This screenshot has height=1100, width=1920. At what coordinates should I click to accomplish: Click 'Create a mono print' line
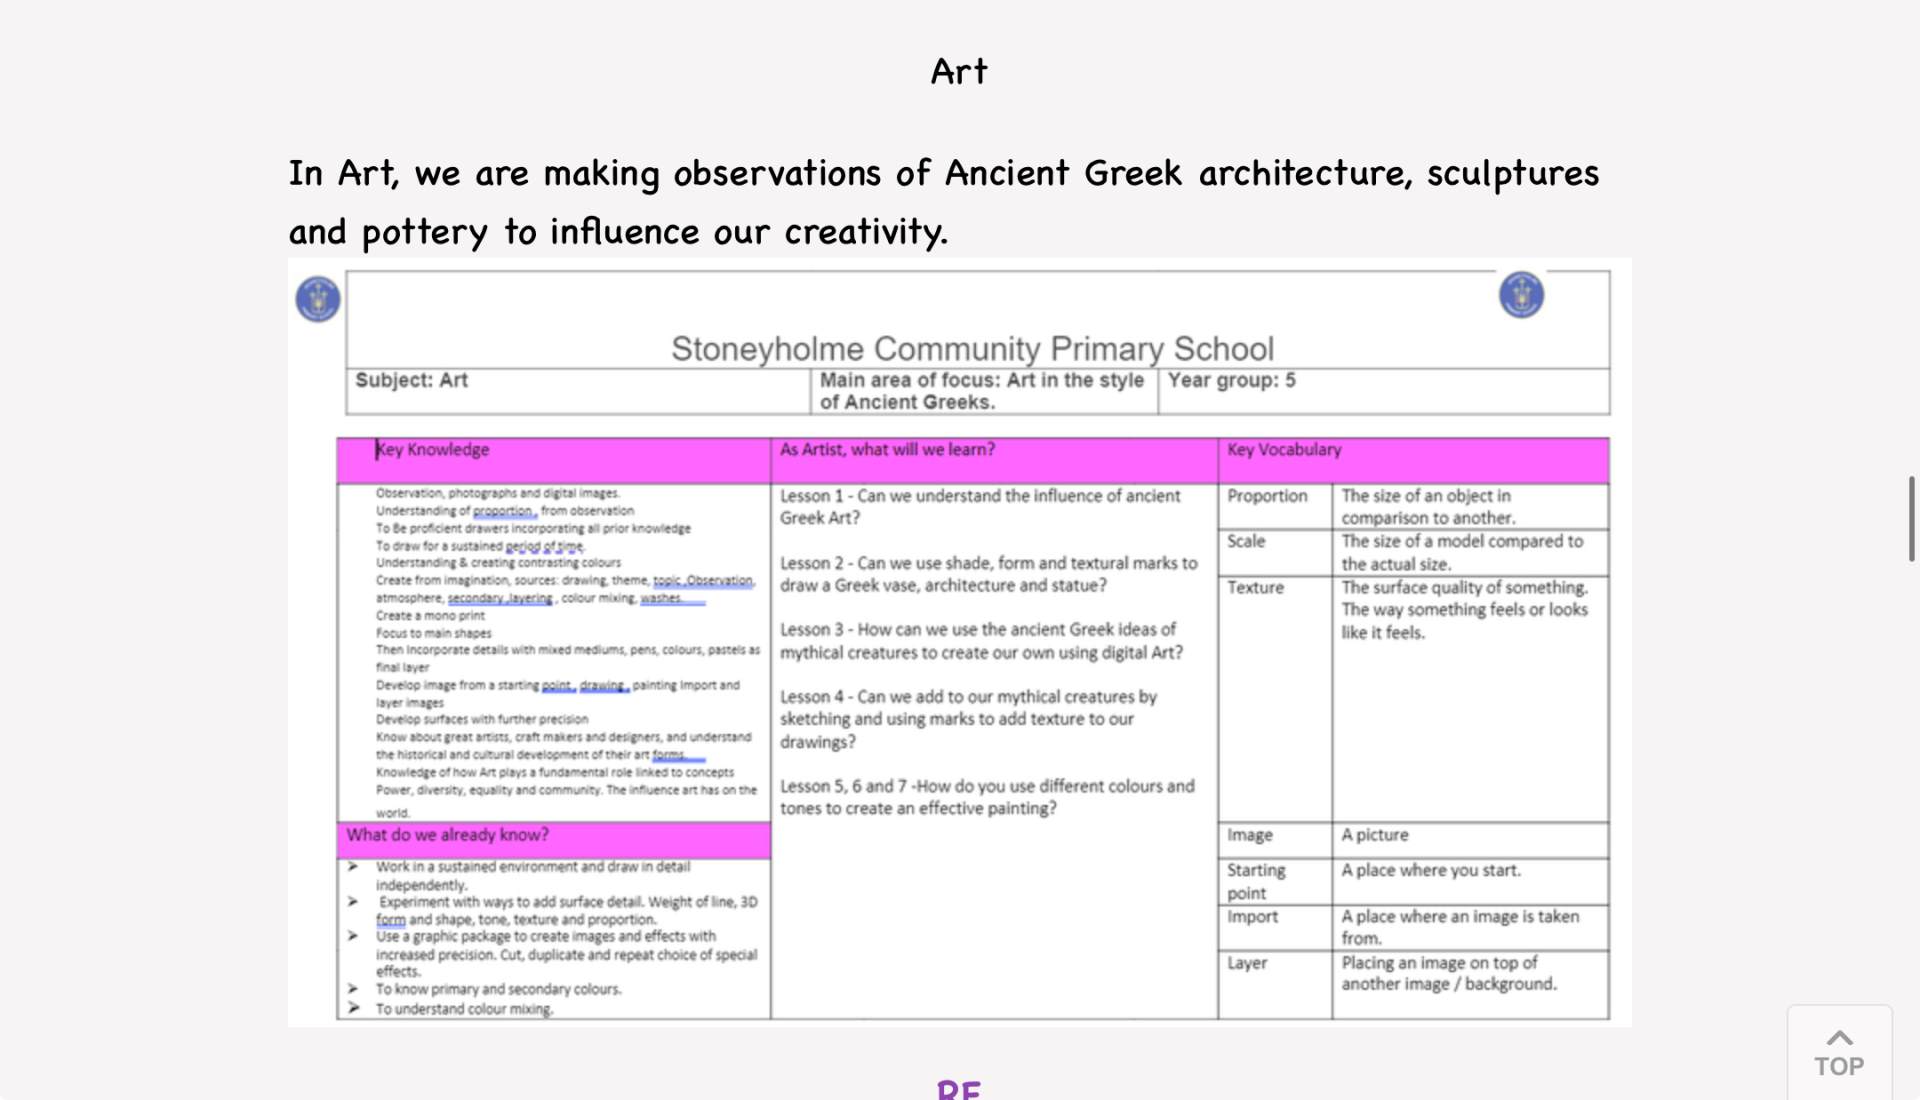(x=430, y=616)
